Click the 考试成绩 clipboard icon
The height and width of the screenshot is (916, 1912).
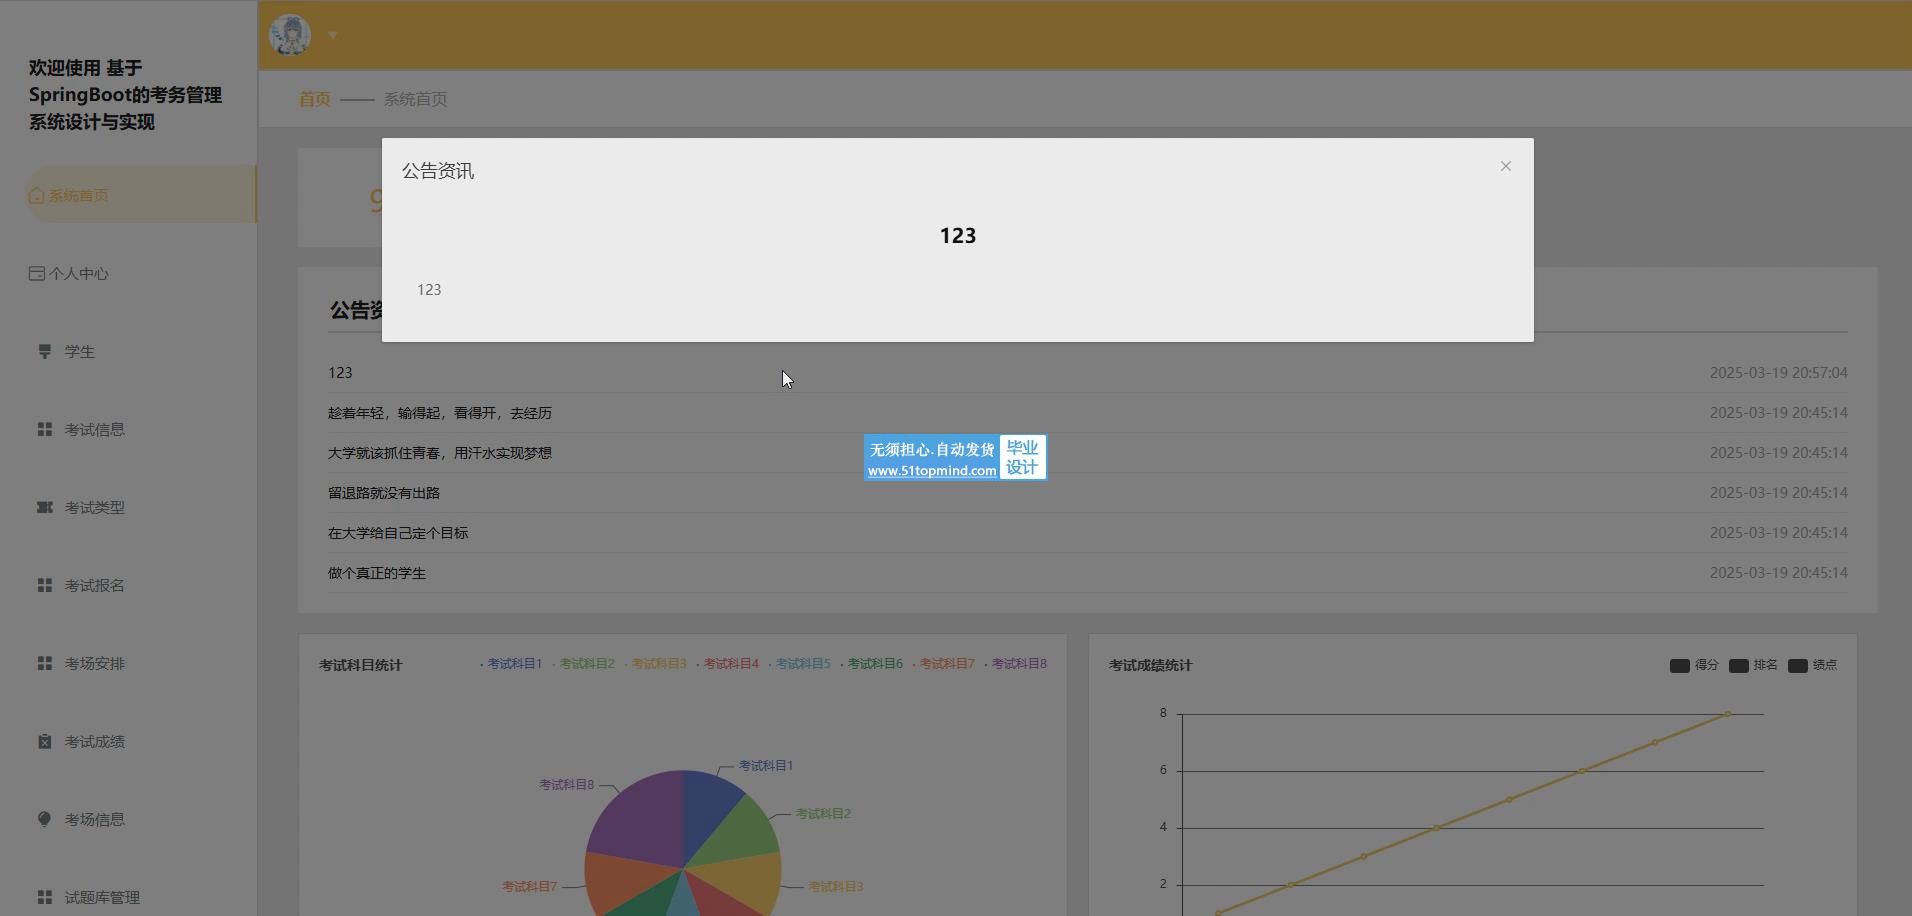click(45, 741)
